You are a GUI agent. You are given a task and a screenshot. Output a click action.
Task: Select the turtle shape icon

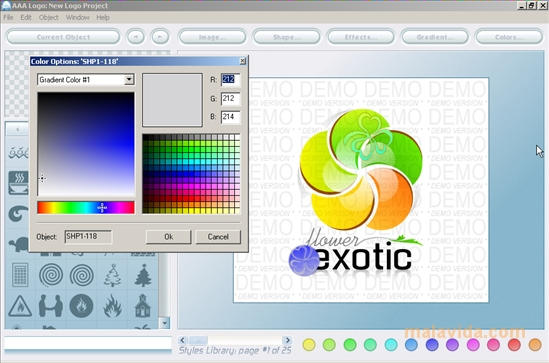coord(19,244)
